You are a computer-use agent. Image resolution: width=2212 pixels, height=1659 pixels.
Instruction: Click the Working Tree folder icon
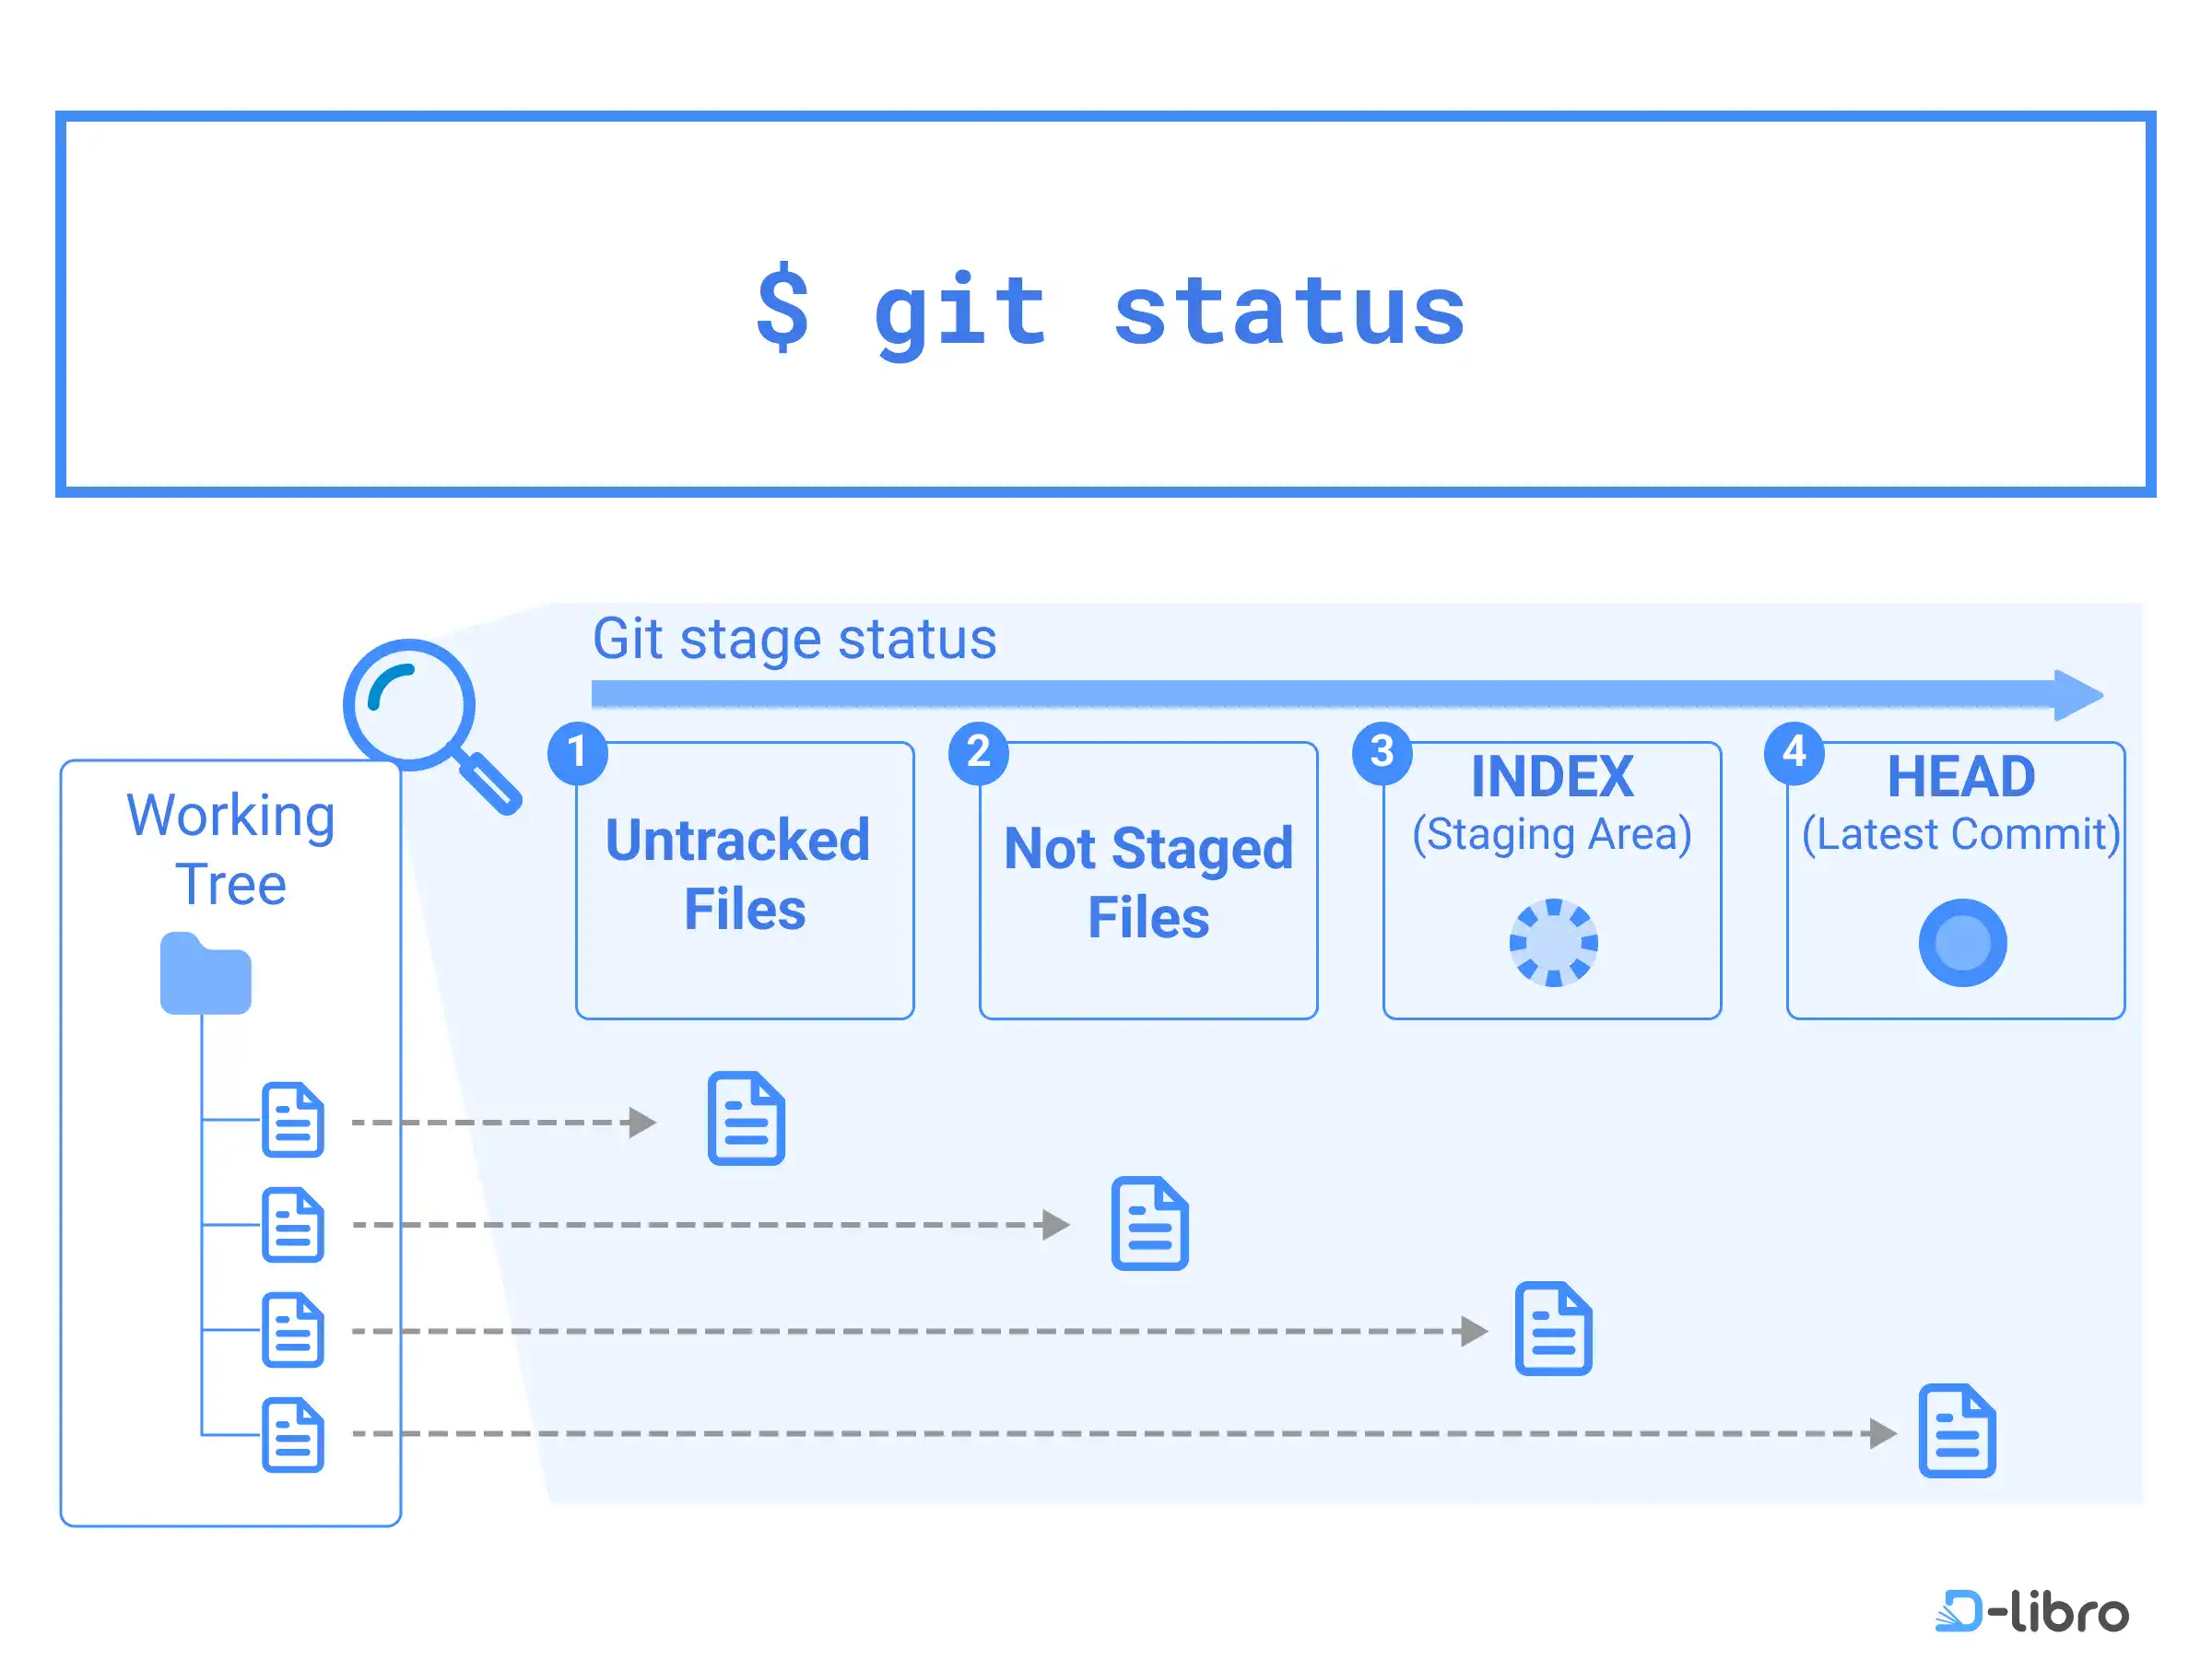point(205,973)
